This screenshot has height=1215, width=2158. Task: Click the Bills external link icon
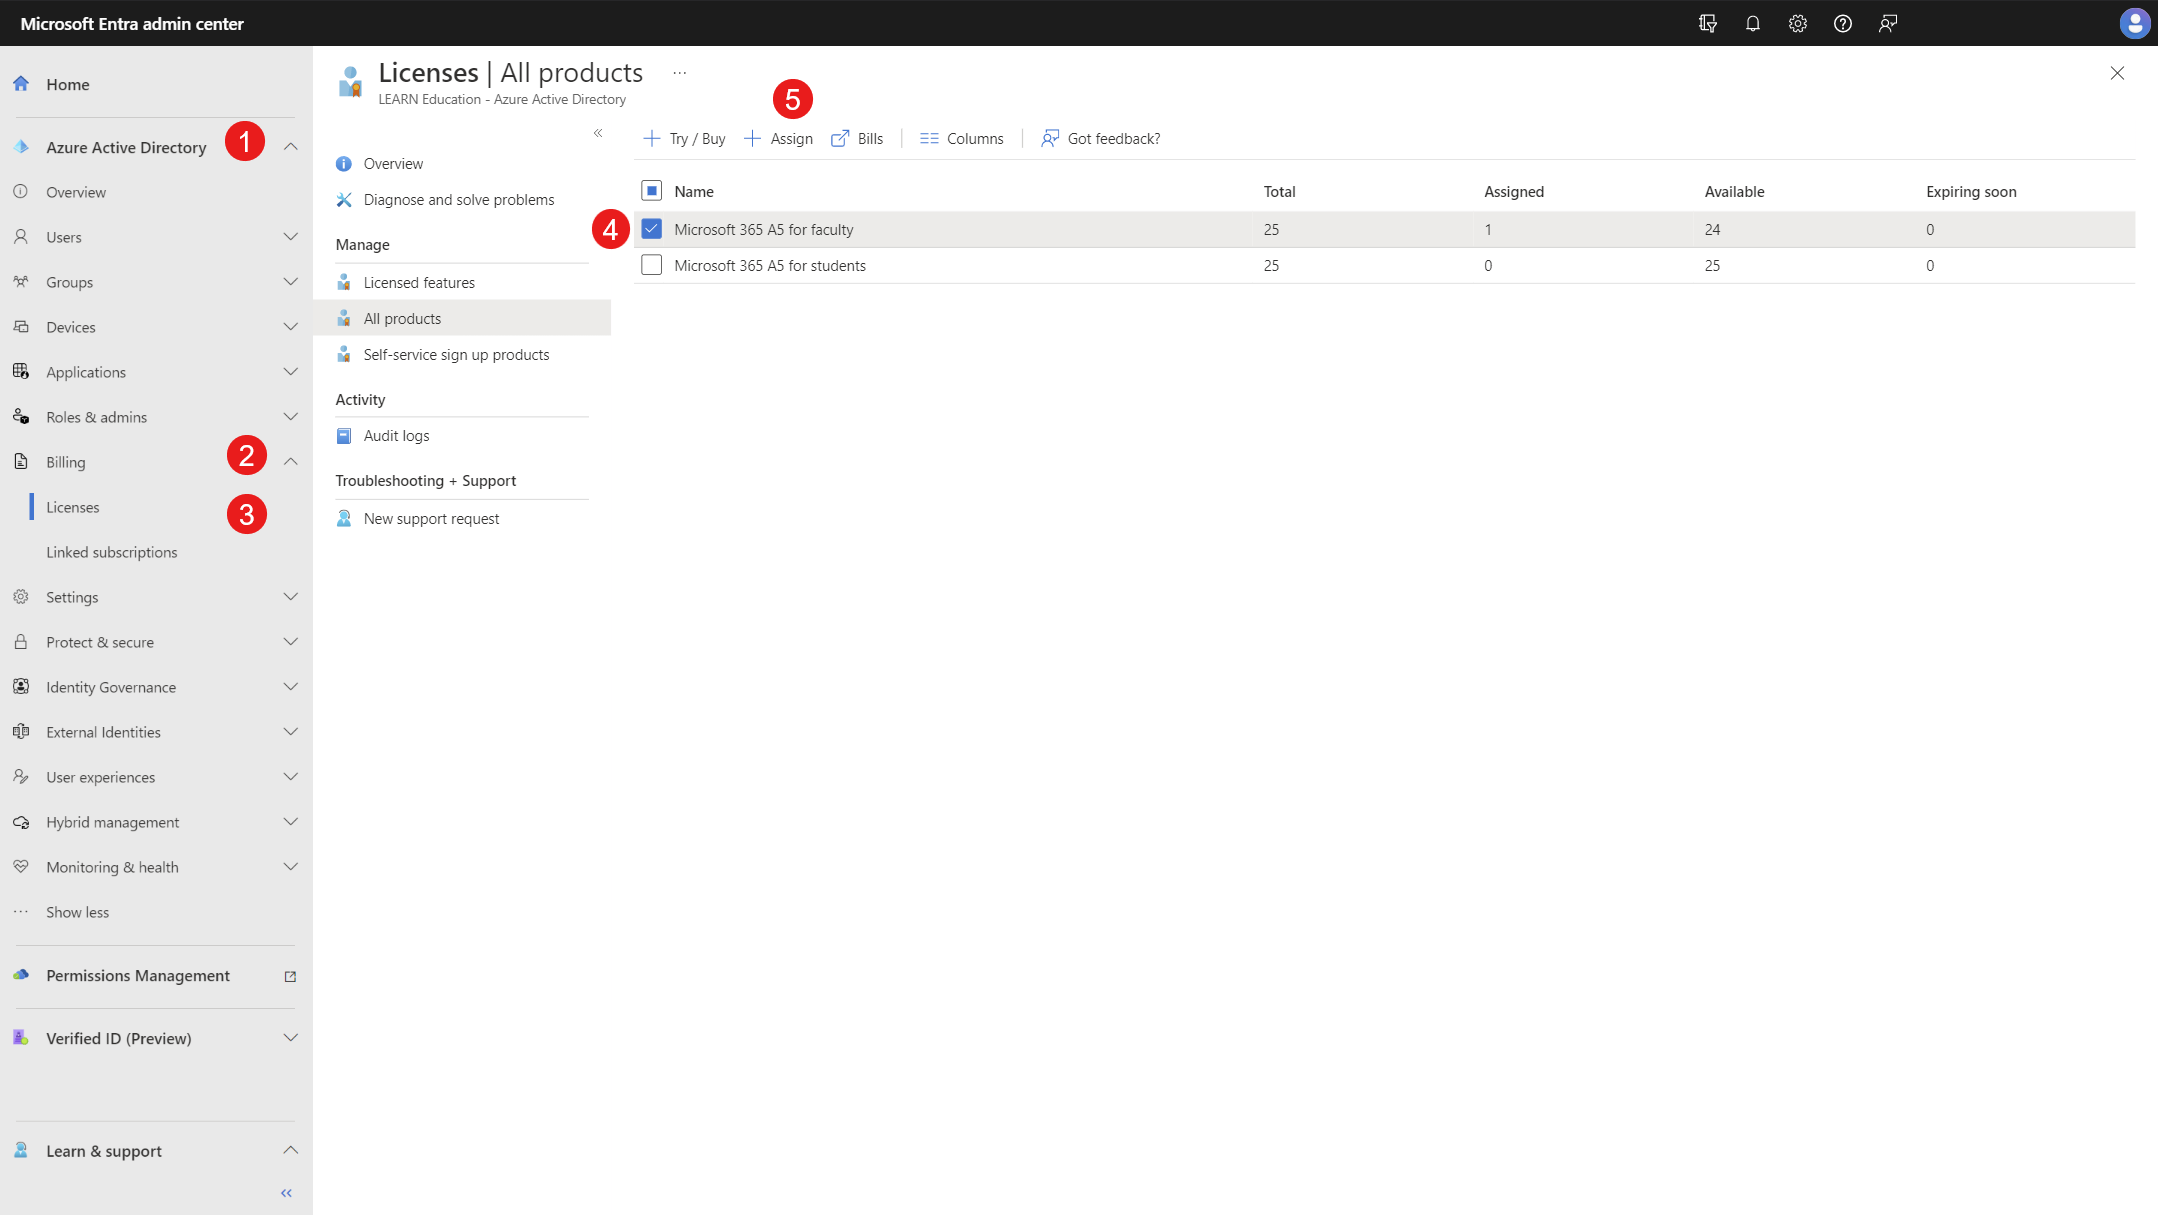(840, 139)
